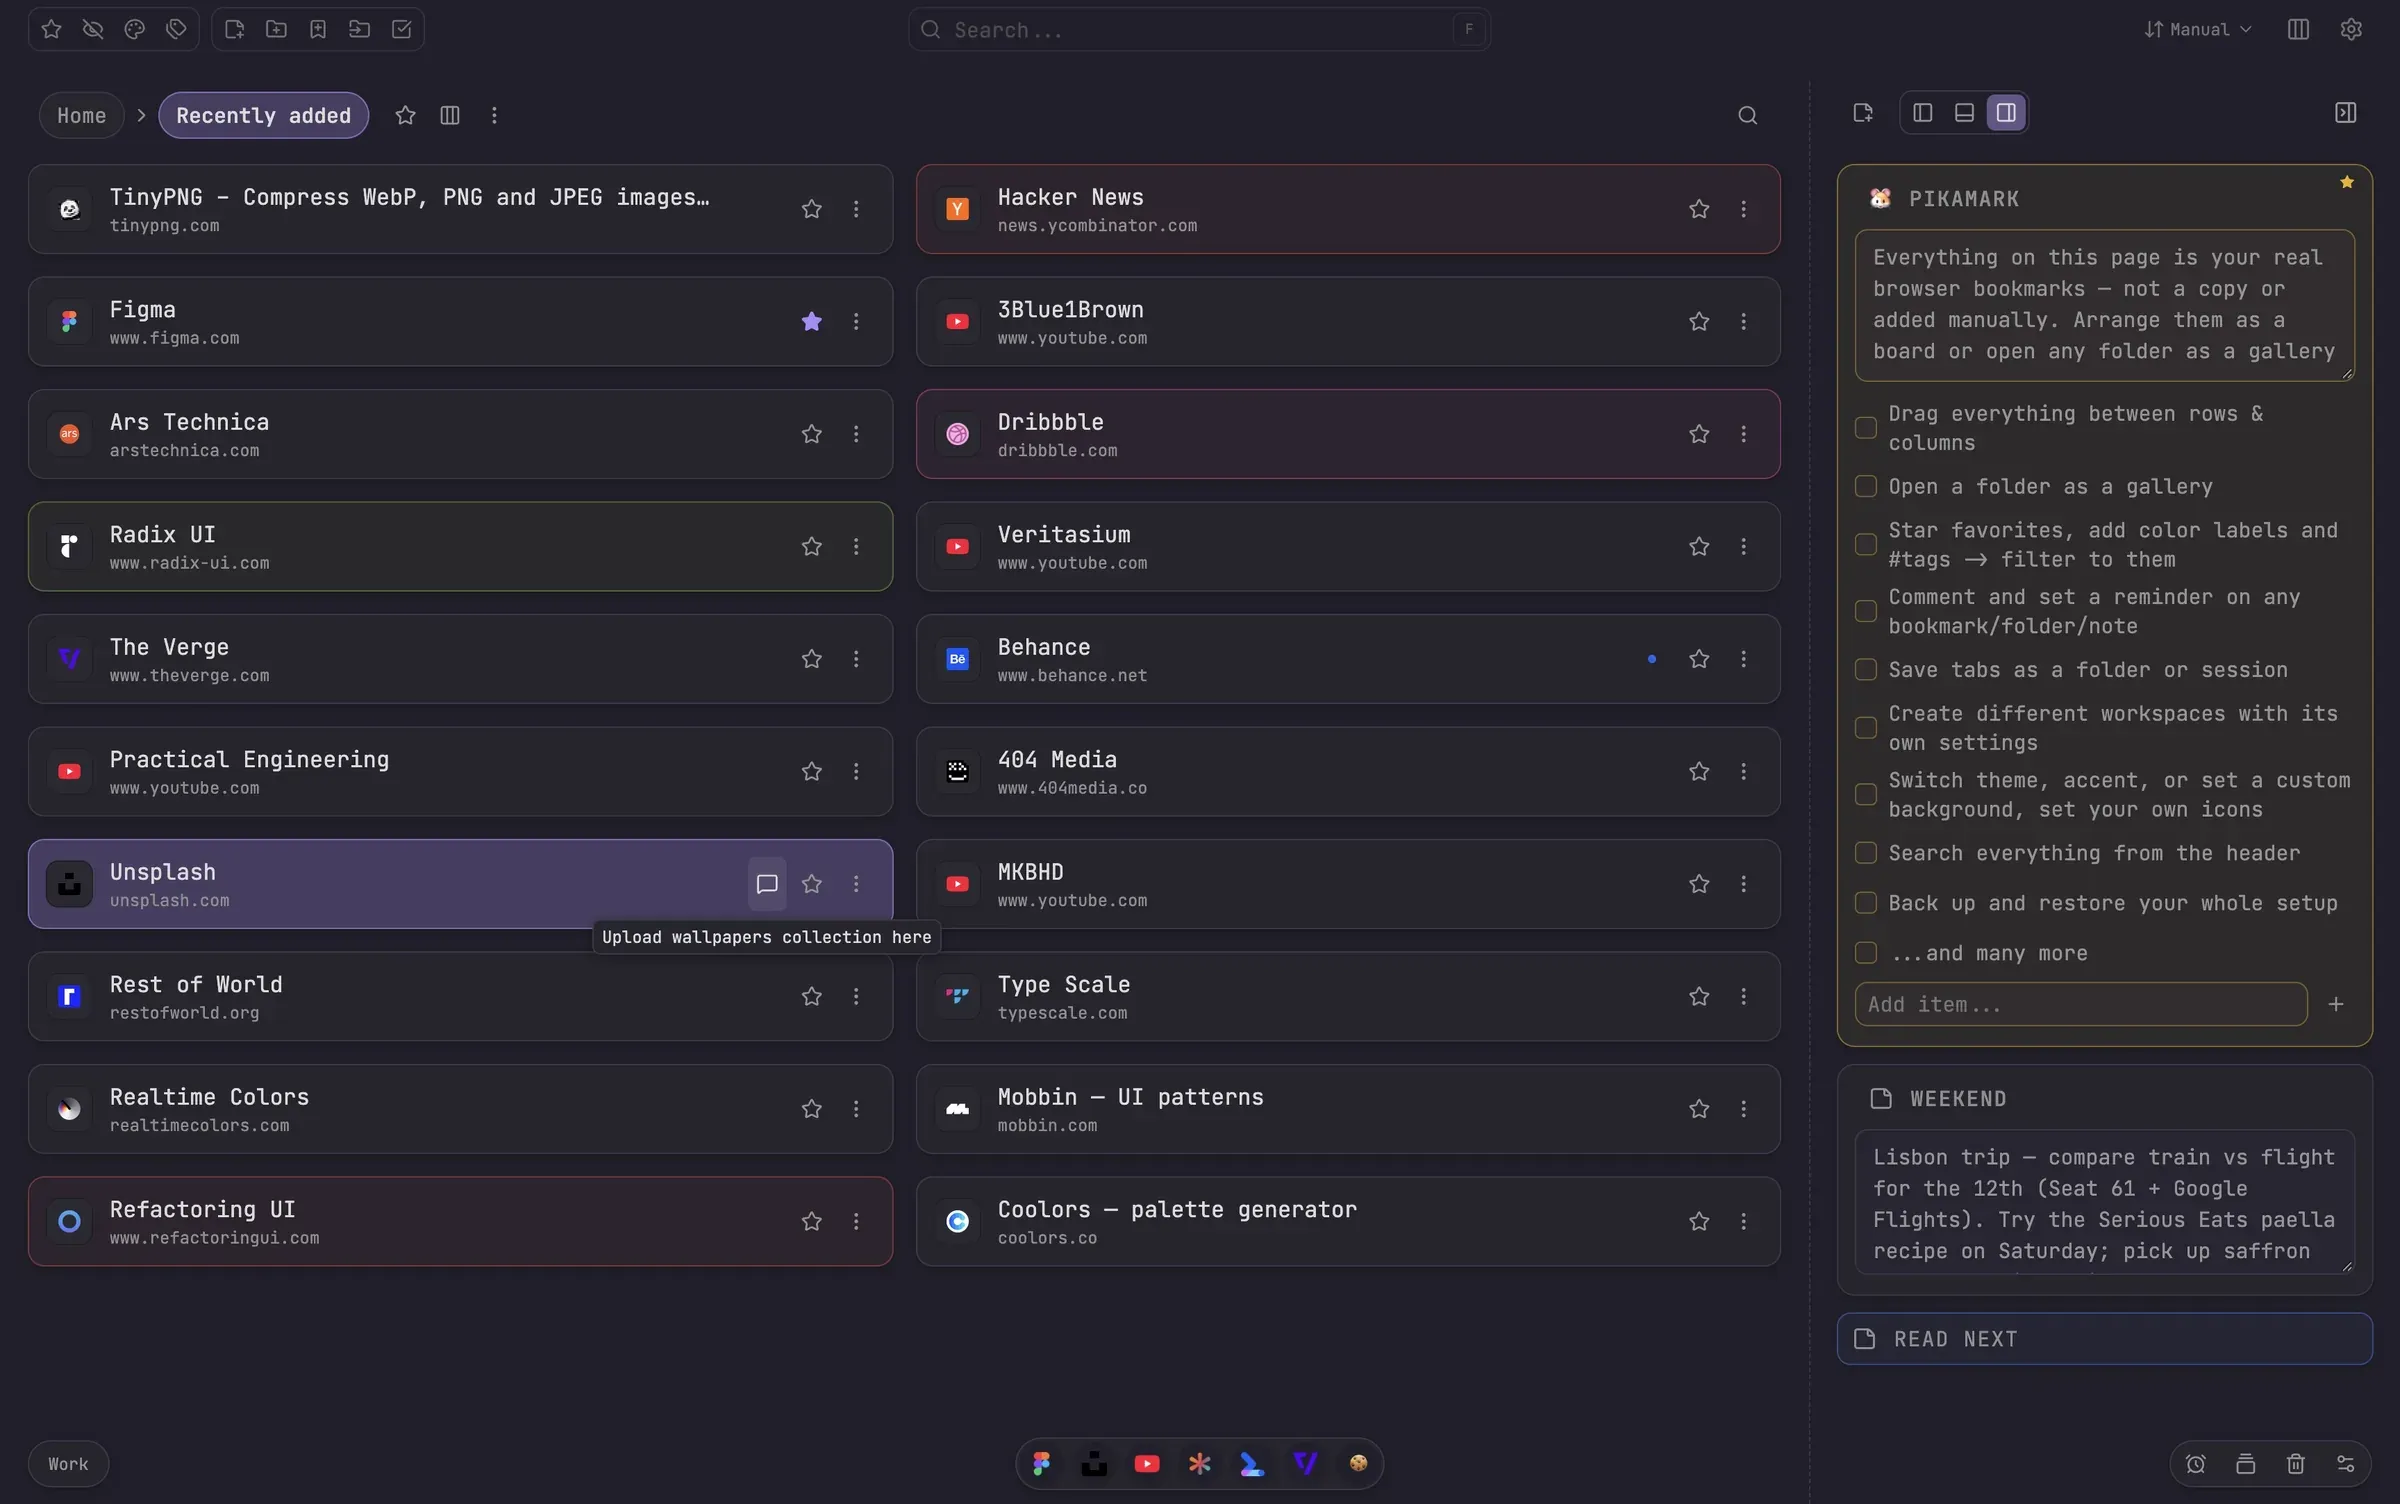Launch Figma from the bottom dock
The width and height of the screenshot is (2400, 1504).
(x=1042, y=1464)
